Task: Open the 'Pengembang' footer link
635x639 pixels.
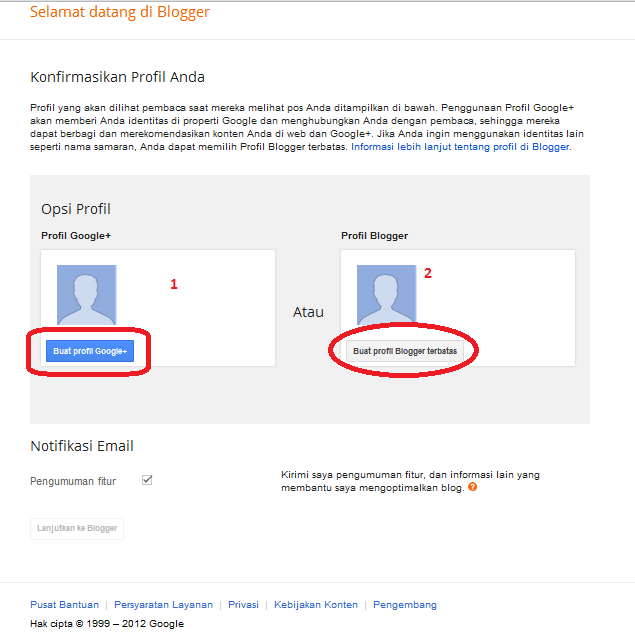Action: (x=405, y=605)
